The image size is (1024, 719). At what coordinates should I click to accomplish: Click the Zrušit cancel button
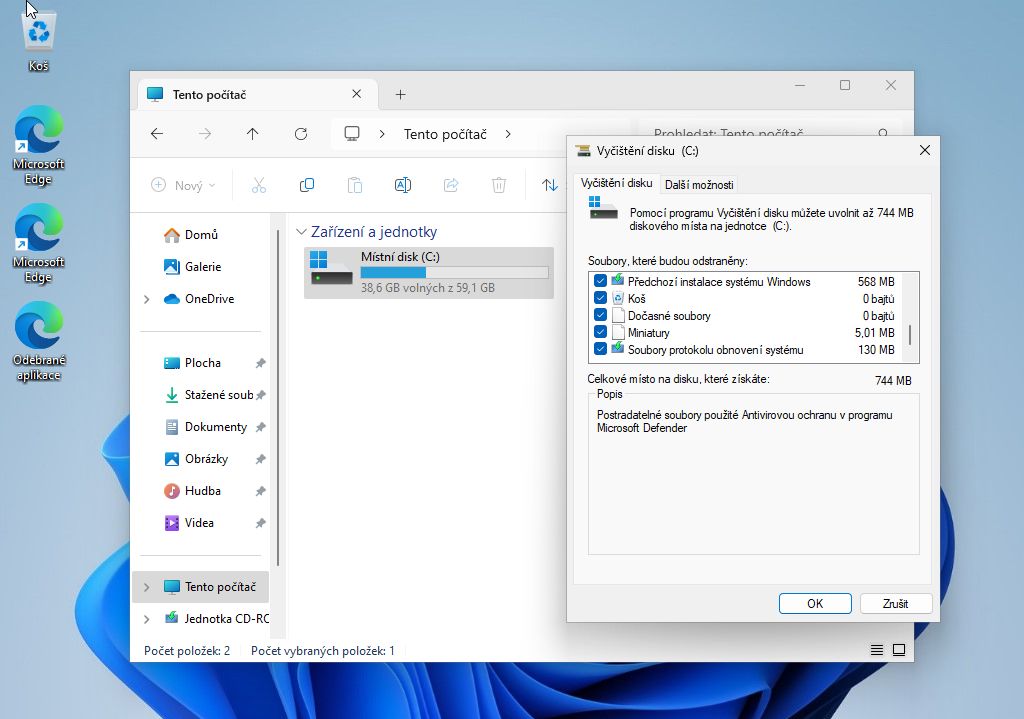click(895, 604)
